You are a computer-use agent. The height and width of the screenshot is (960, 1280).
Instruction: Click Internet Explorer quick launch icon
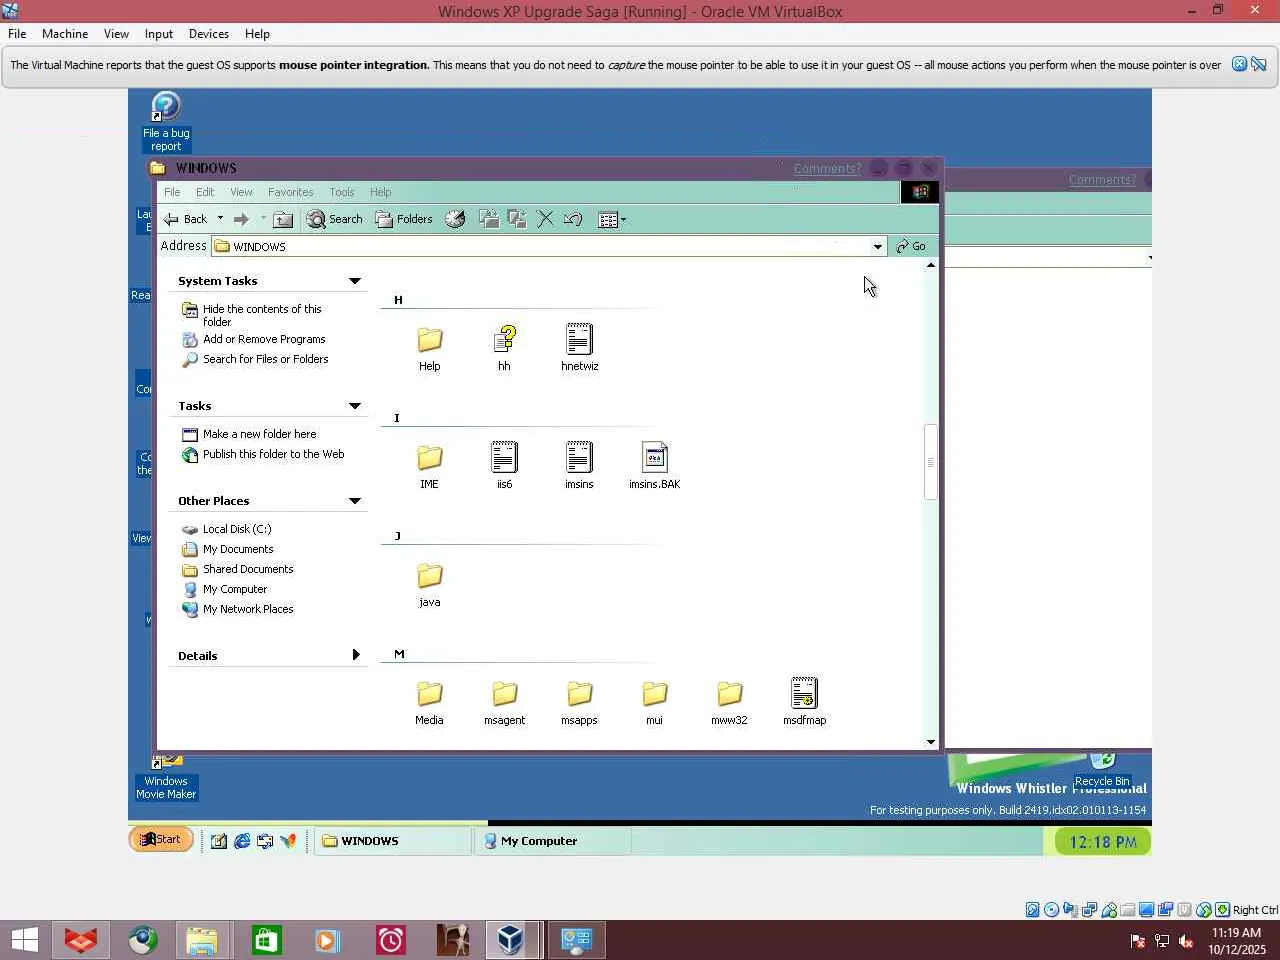(x=242, y=841)
